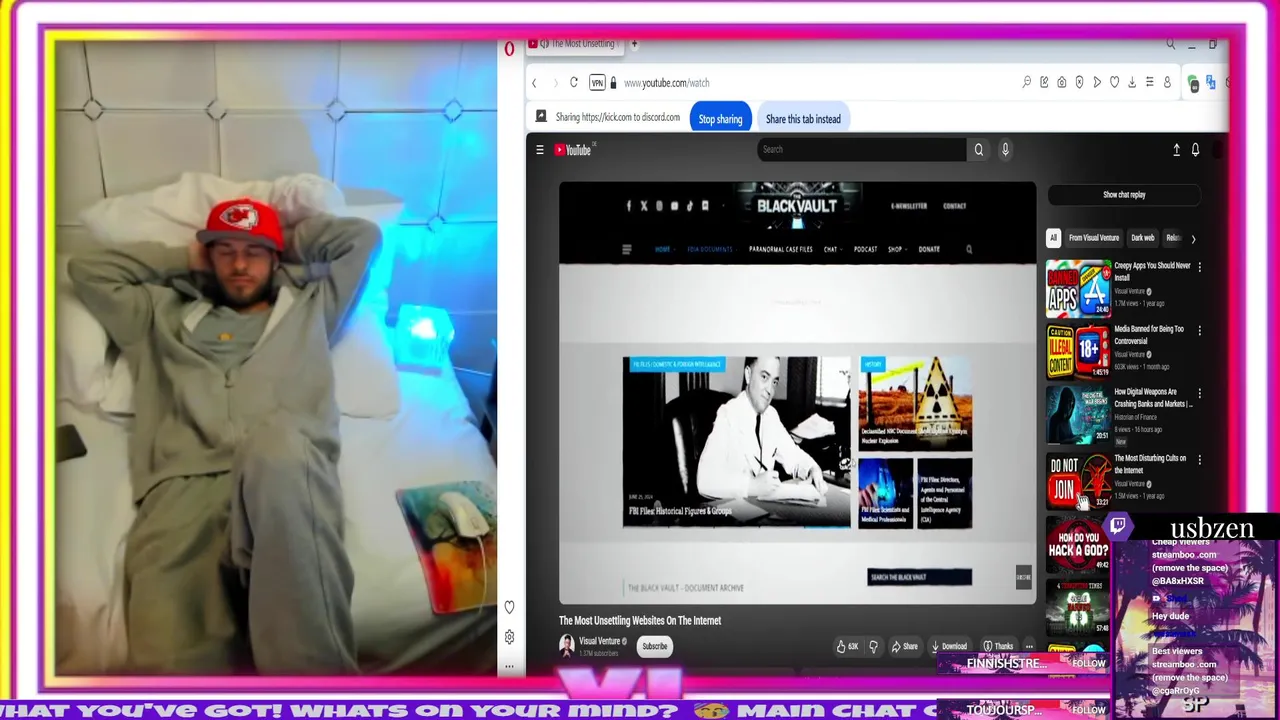Select the 'The Most Unsettling' browser tab
This screenshot has height=720, width=1280.
[x=578, y=44]
